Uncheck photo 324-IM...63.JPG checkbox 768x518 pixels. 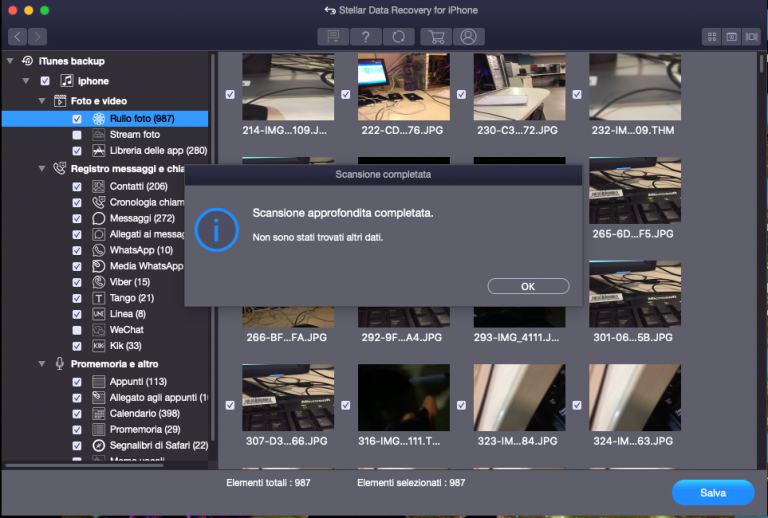tap(577, 405)
